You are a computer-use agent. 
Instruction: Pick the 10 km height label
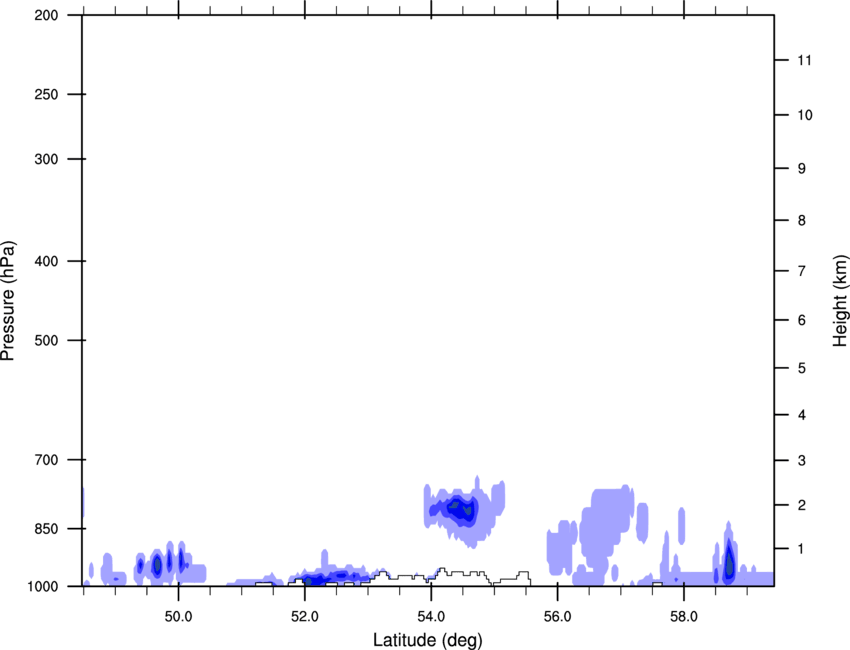[804, 115]
